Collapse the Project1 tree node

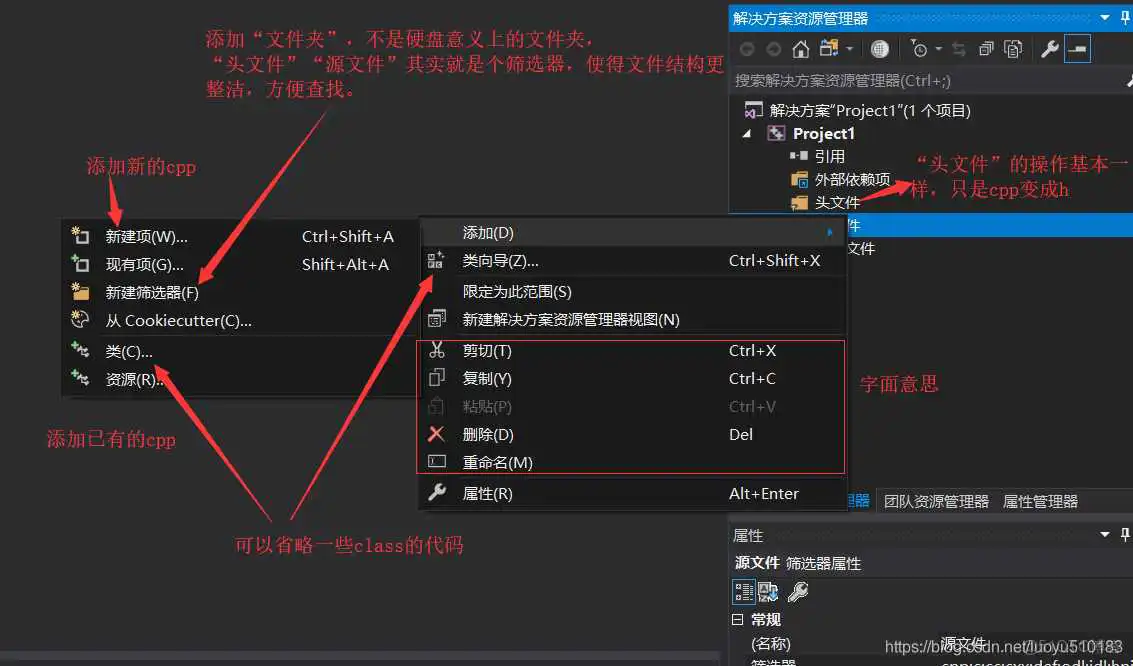click(746, 133)
